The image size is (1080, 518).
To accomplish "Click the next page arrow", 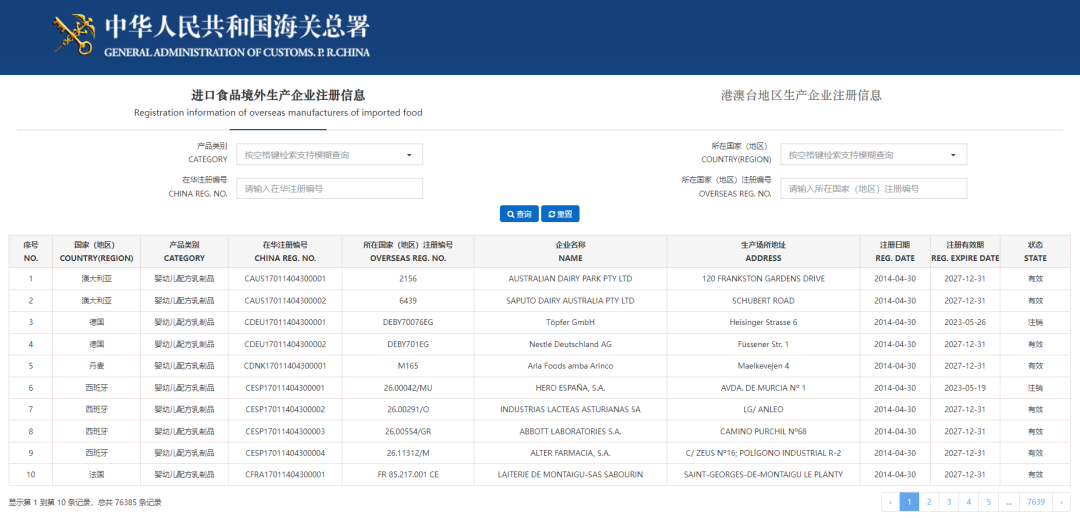I will [1061, 502].
